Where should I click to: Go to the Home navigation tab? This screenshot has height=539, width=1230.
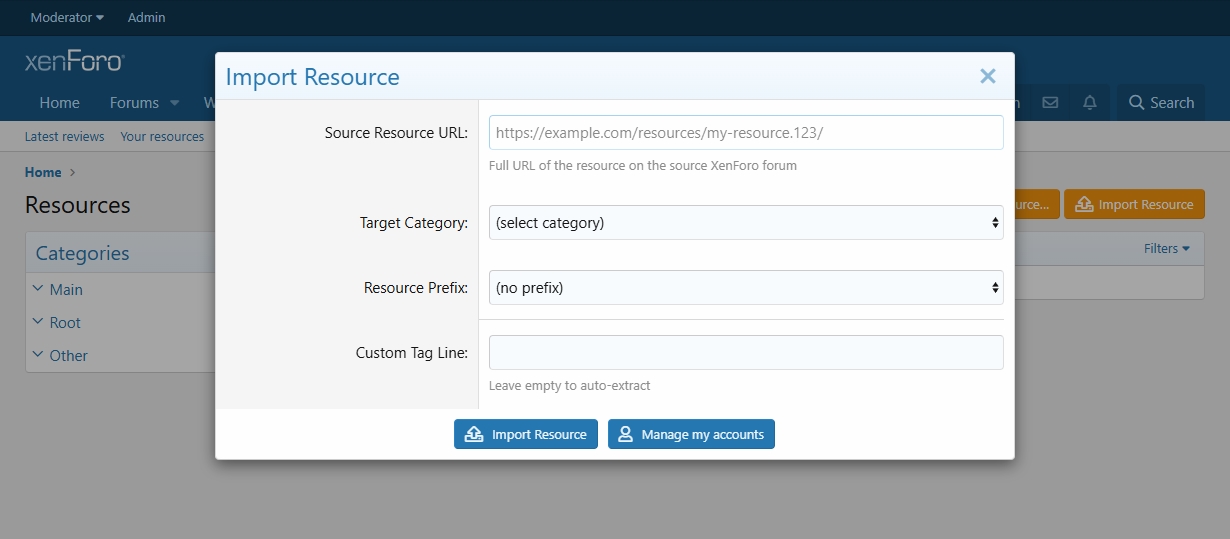coord(59,102)
